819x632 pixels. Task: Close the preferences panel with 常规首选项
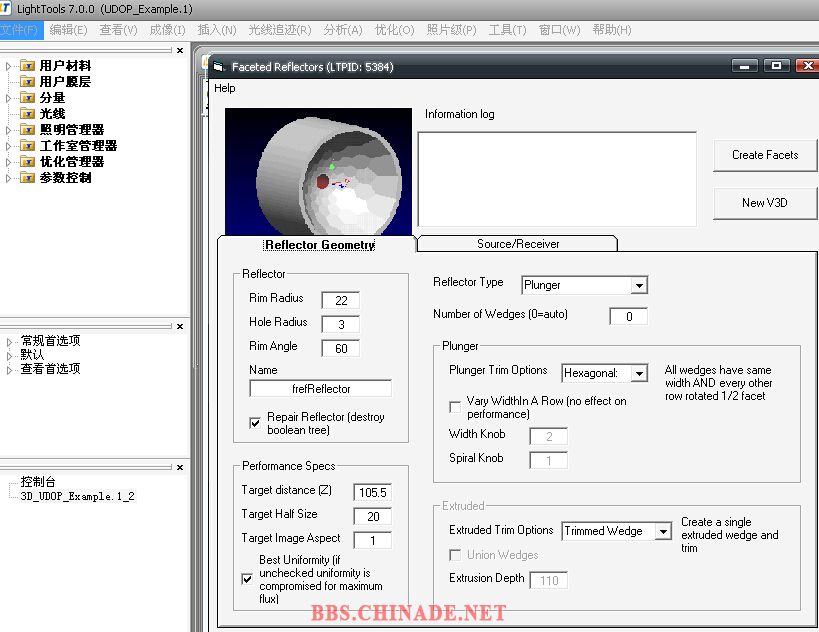180,326
